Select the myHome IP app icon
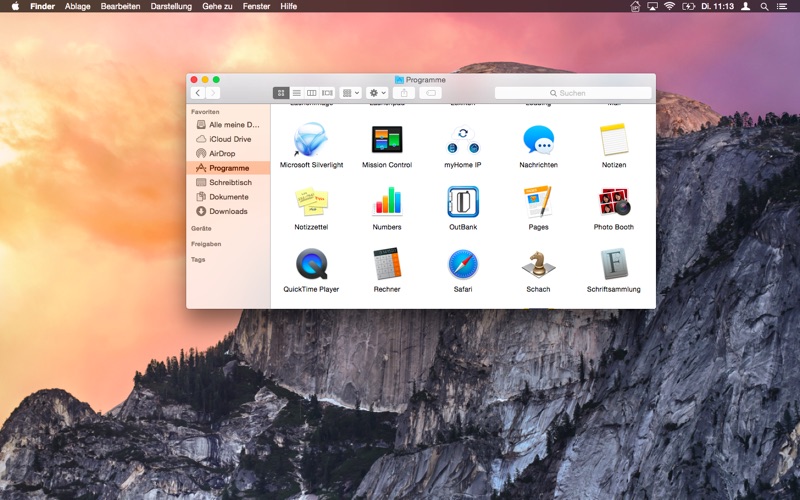This screenshot has width=800, height=500. pyautogui.click(x=463, y=140)
